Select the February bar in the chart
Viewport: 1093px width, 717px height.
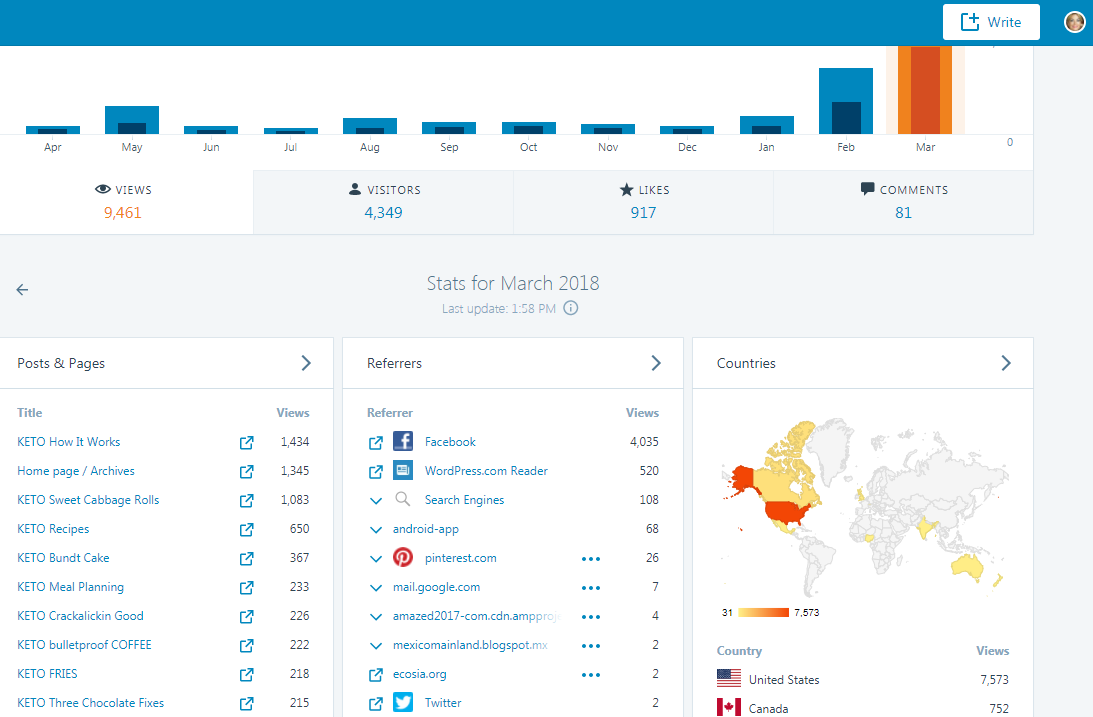point(846,100)
